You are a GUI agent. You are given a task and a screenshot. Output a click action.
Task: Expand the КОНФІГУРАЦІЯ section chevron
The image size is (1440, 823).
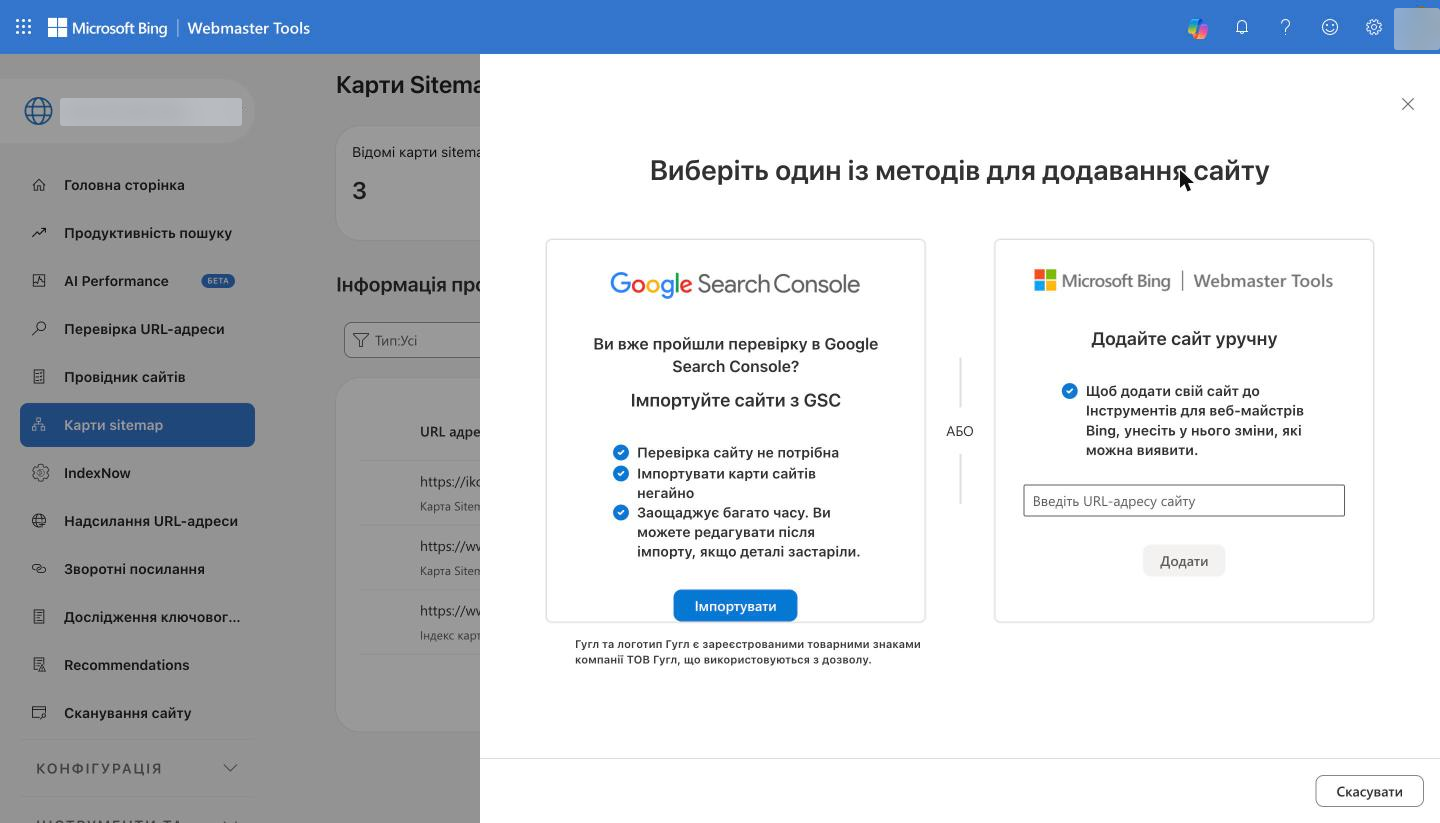pyautogui.click(x=230, y=768)
